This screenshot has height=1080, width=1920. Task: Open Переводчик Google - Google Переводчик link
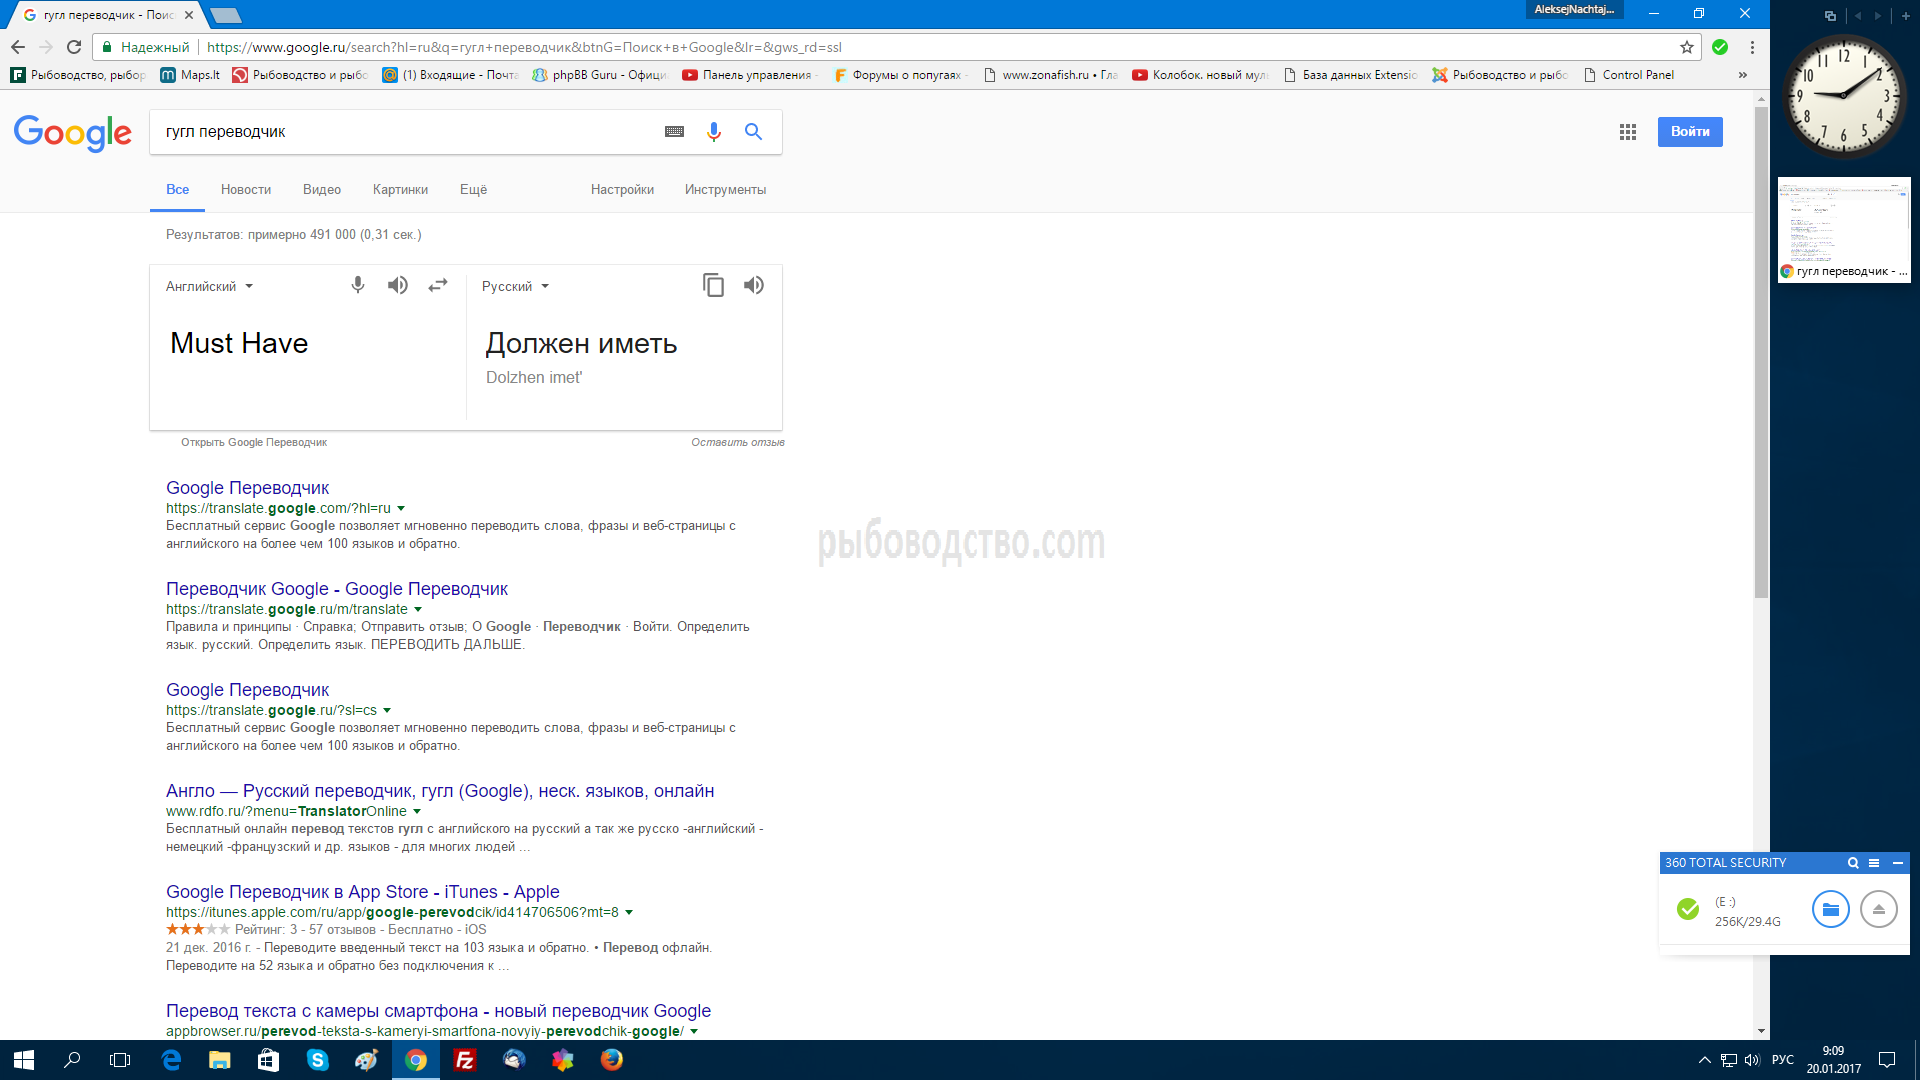[337, 589]
